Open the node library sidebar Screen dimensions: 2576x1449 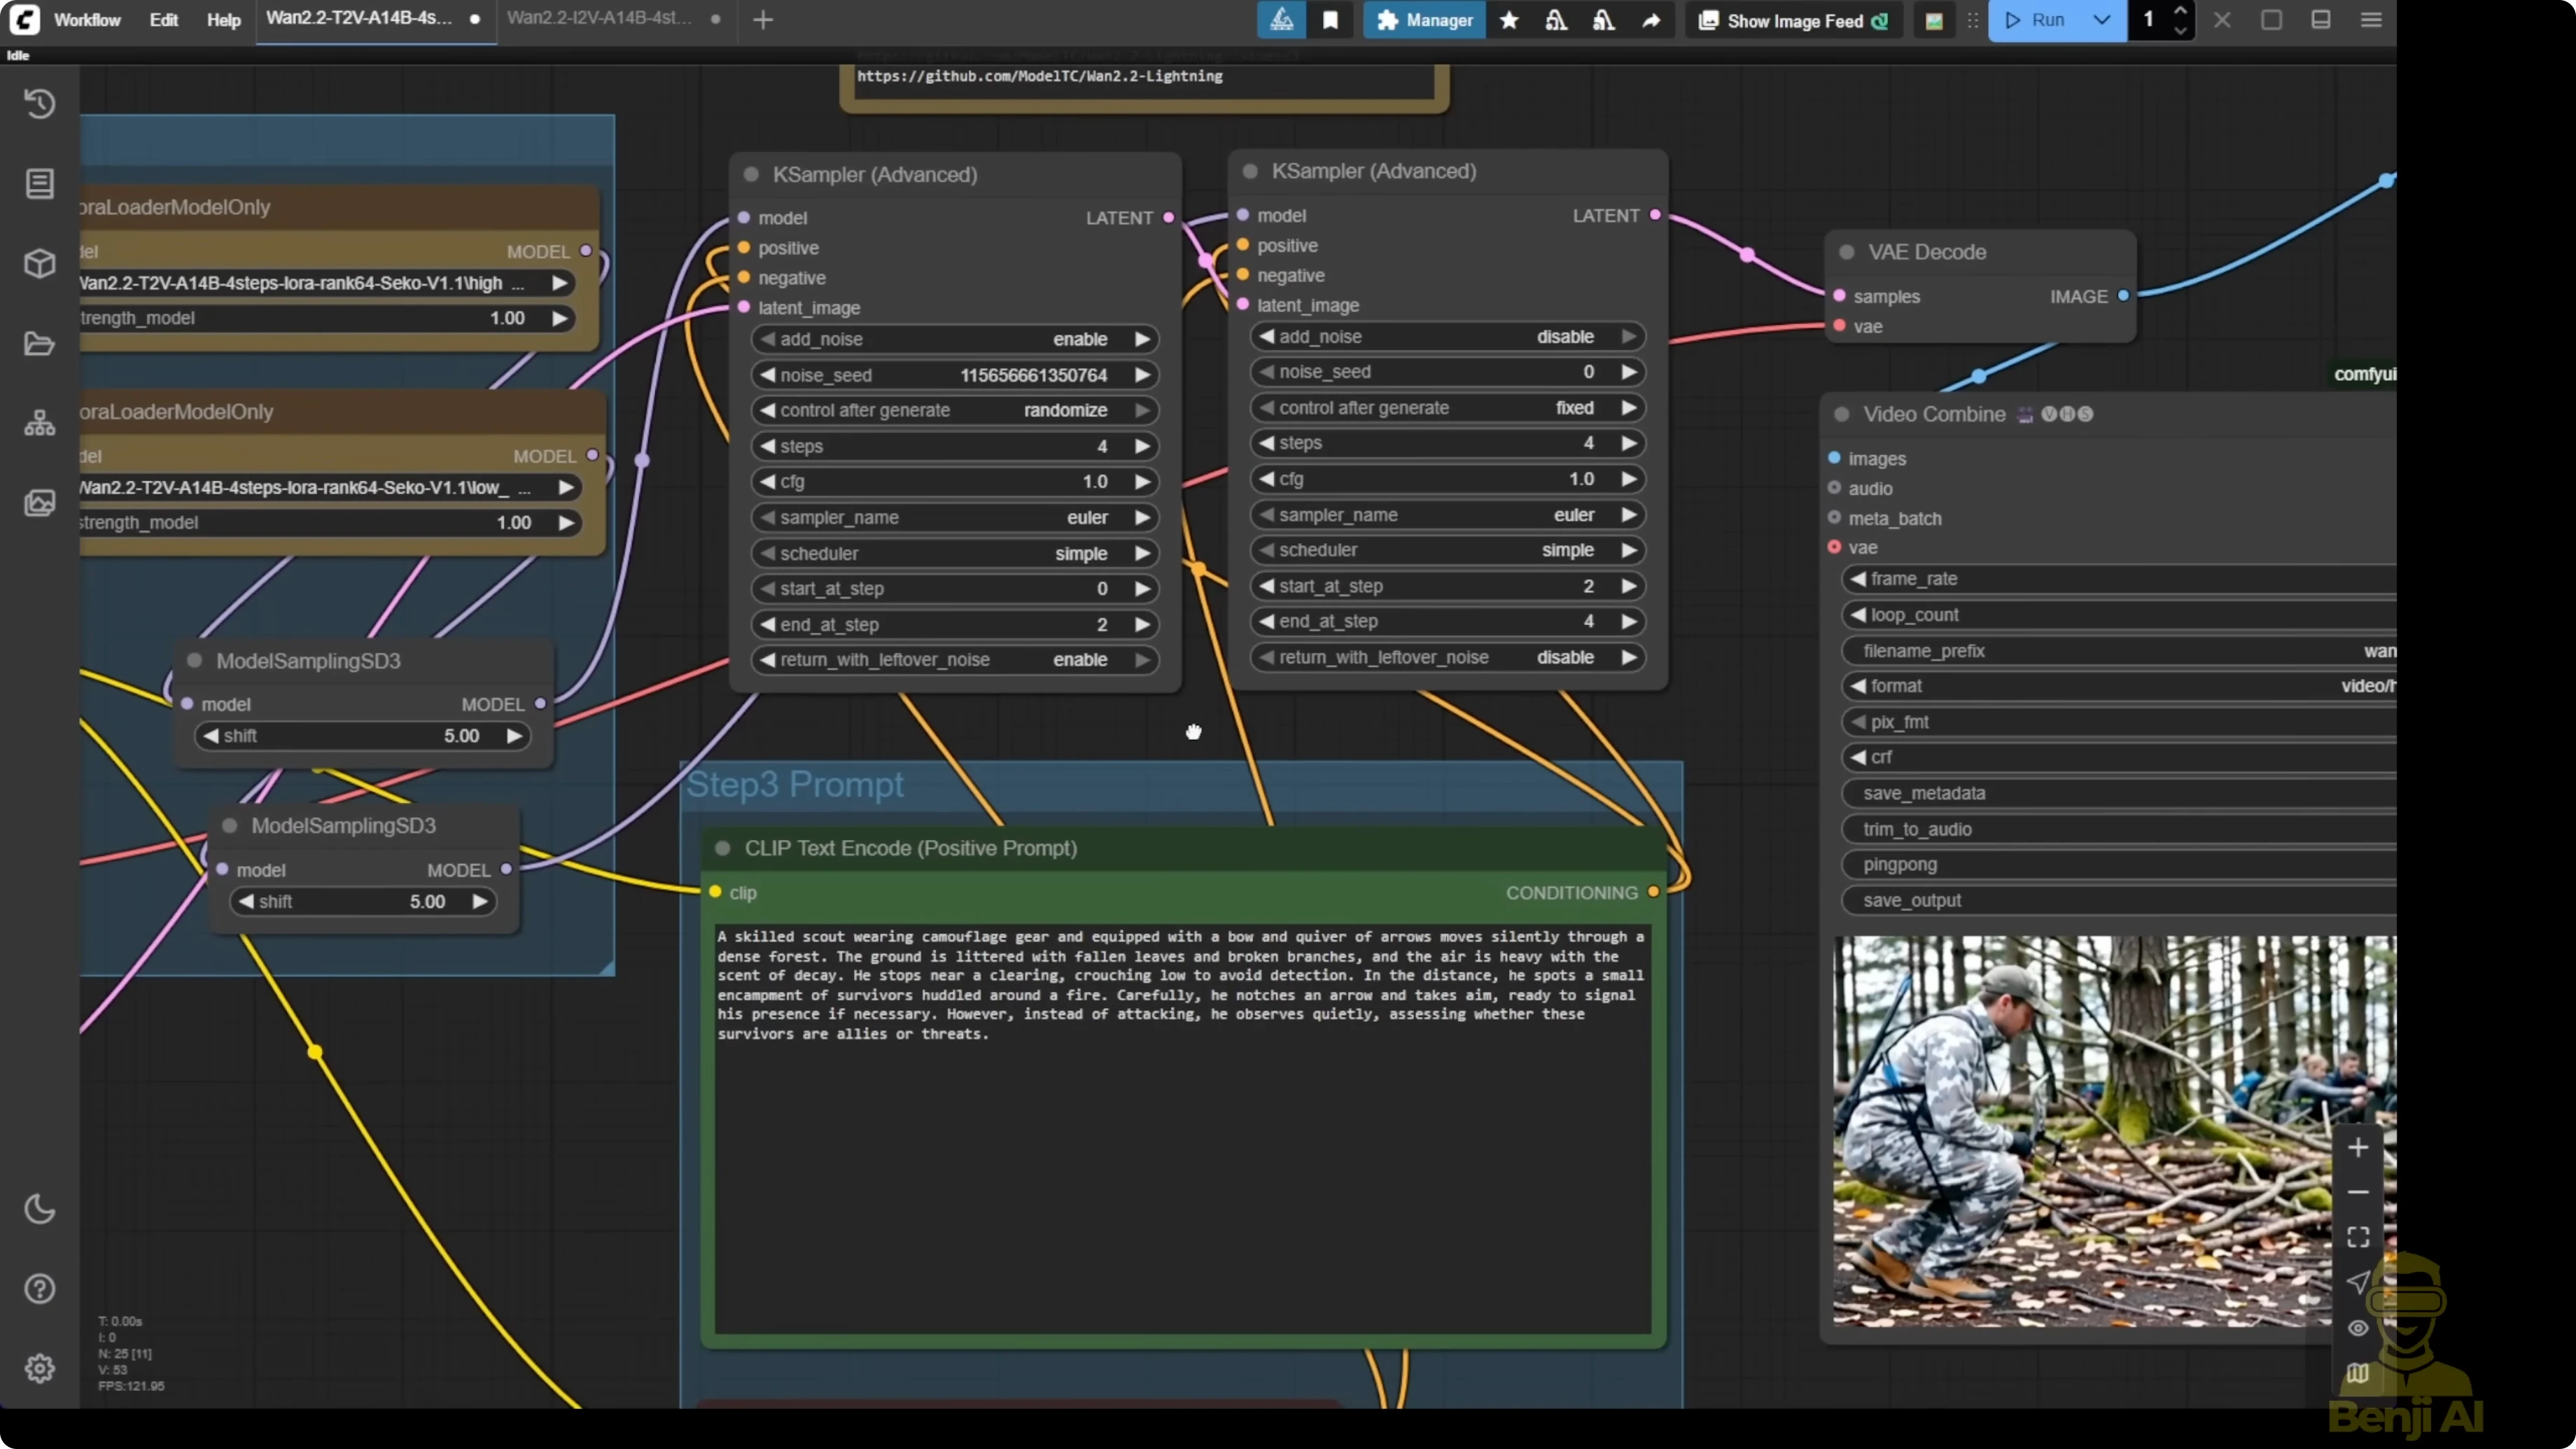(x=40, y=184)
